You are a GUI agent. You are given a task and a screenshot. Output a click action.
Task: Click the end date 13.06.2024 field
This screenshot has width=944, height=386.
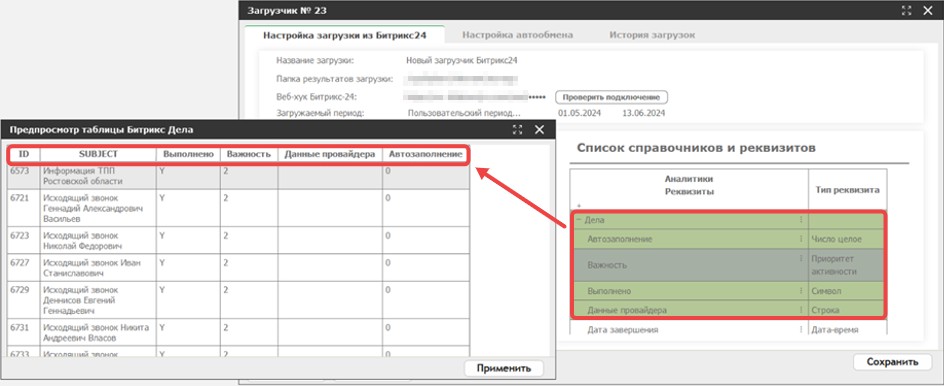point(644,113)
